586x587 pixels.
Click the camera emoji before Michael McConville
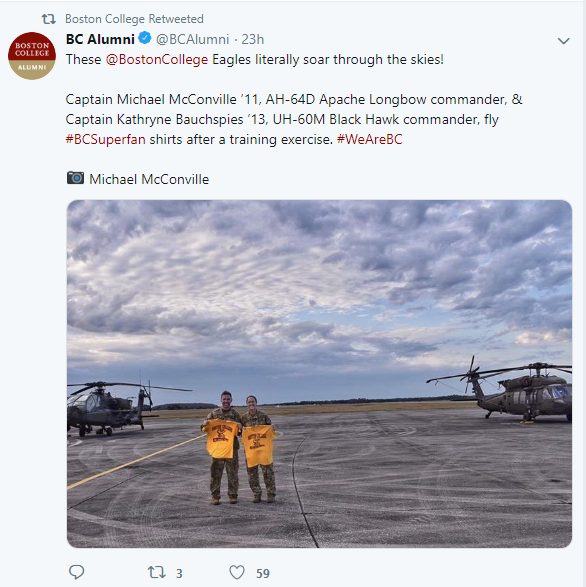75,178
